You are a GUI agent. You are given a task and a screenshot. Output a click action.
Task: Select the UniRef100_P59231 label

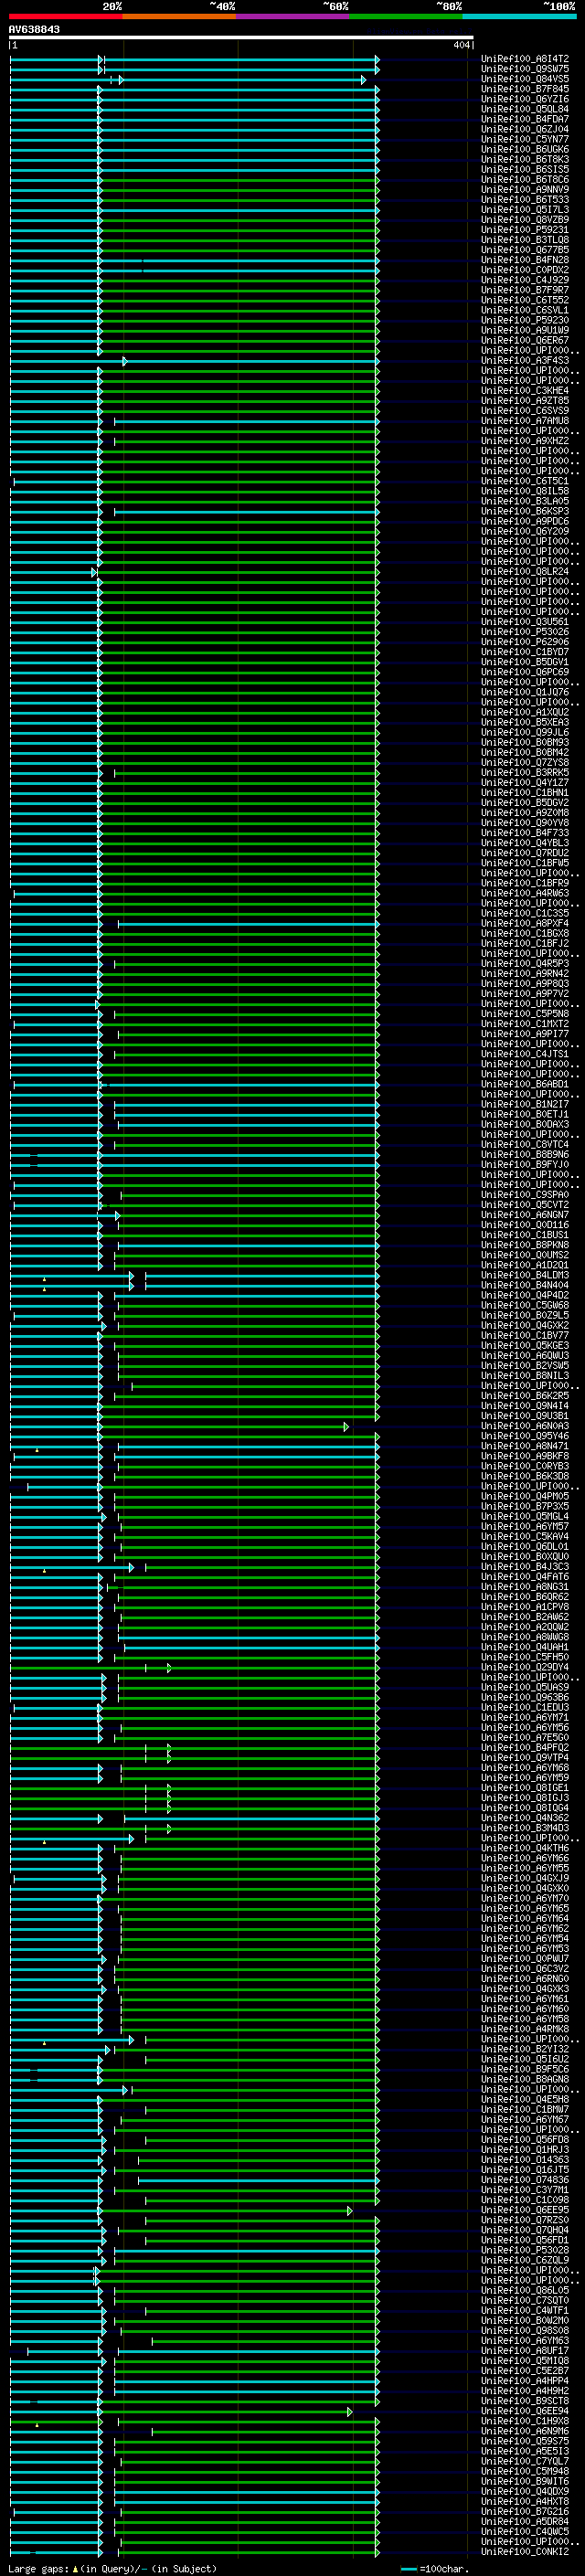coord(525,230)
